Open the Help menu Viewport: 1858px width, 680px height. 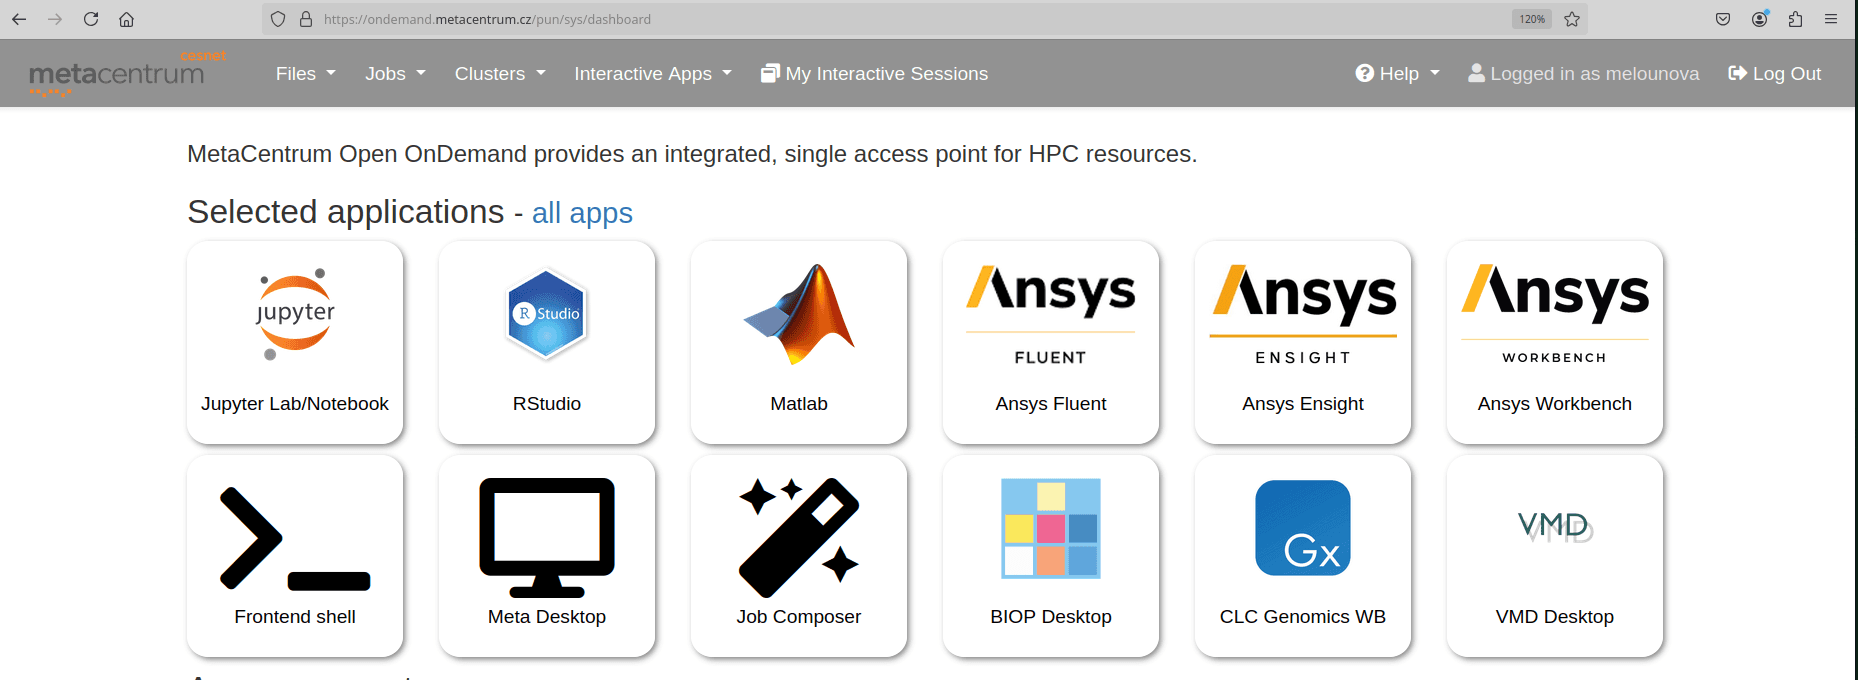pyautogui.click(x=1397, y=74)
